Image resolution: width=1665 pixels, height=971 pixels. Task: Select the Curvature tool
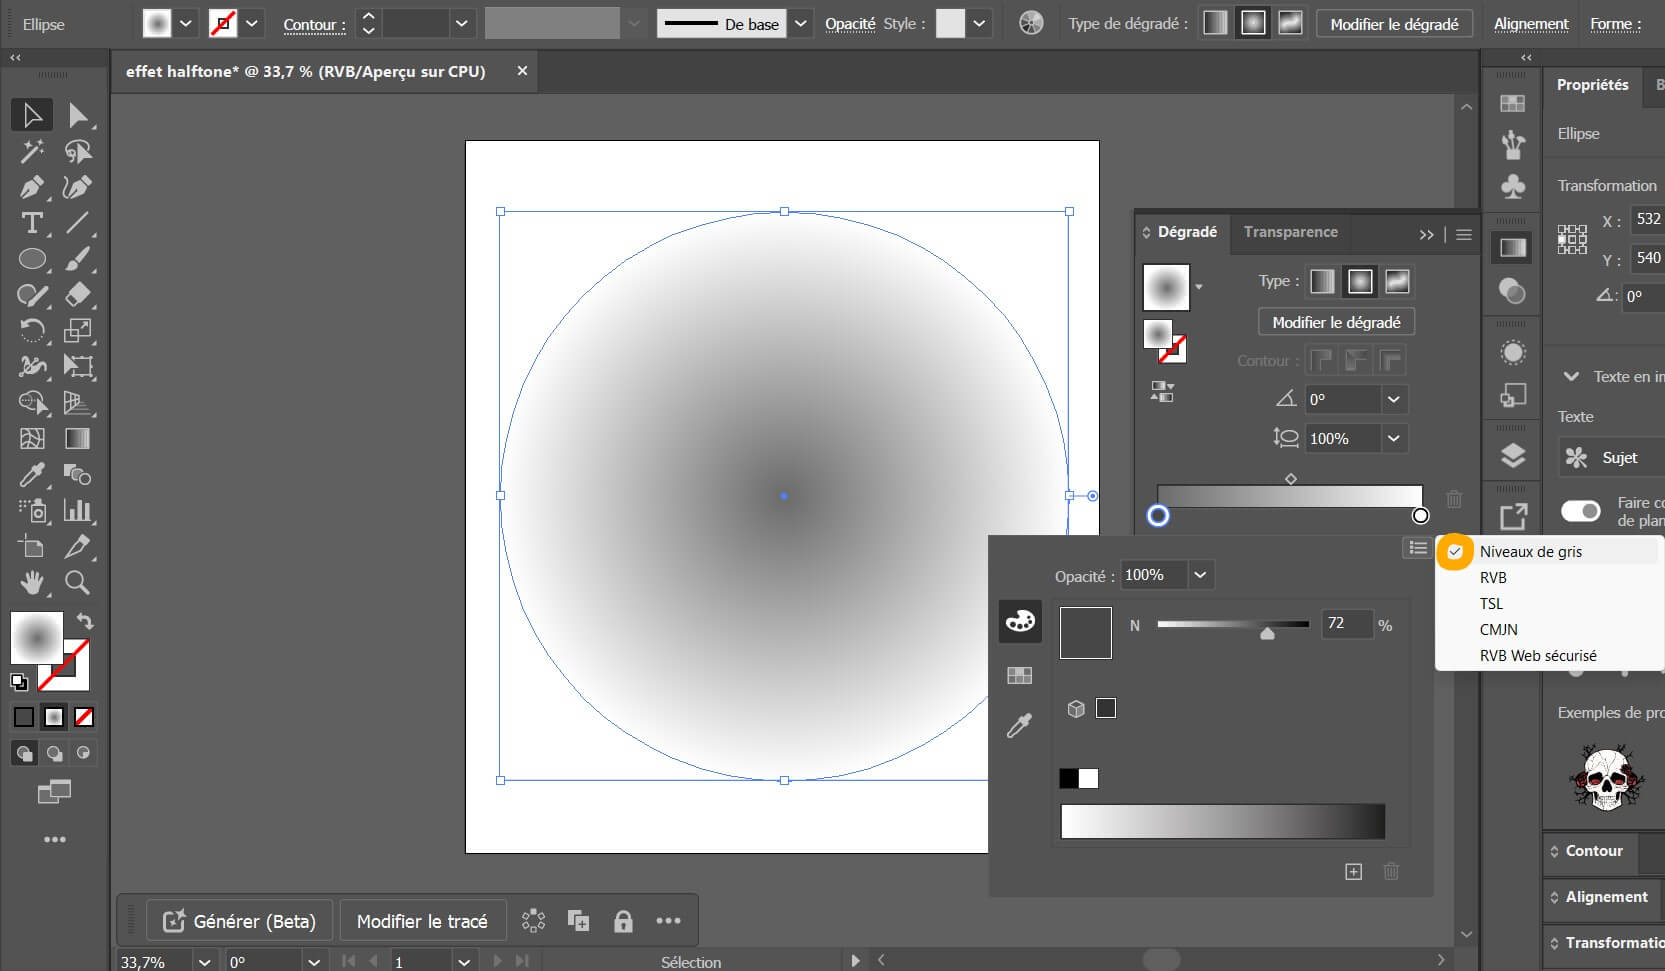(78, 187)
